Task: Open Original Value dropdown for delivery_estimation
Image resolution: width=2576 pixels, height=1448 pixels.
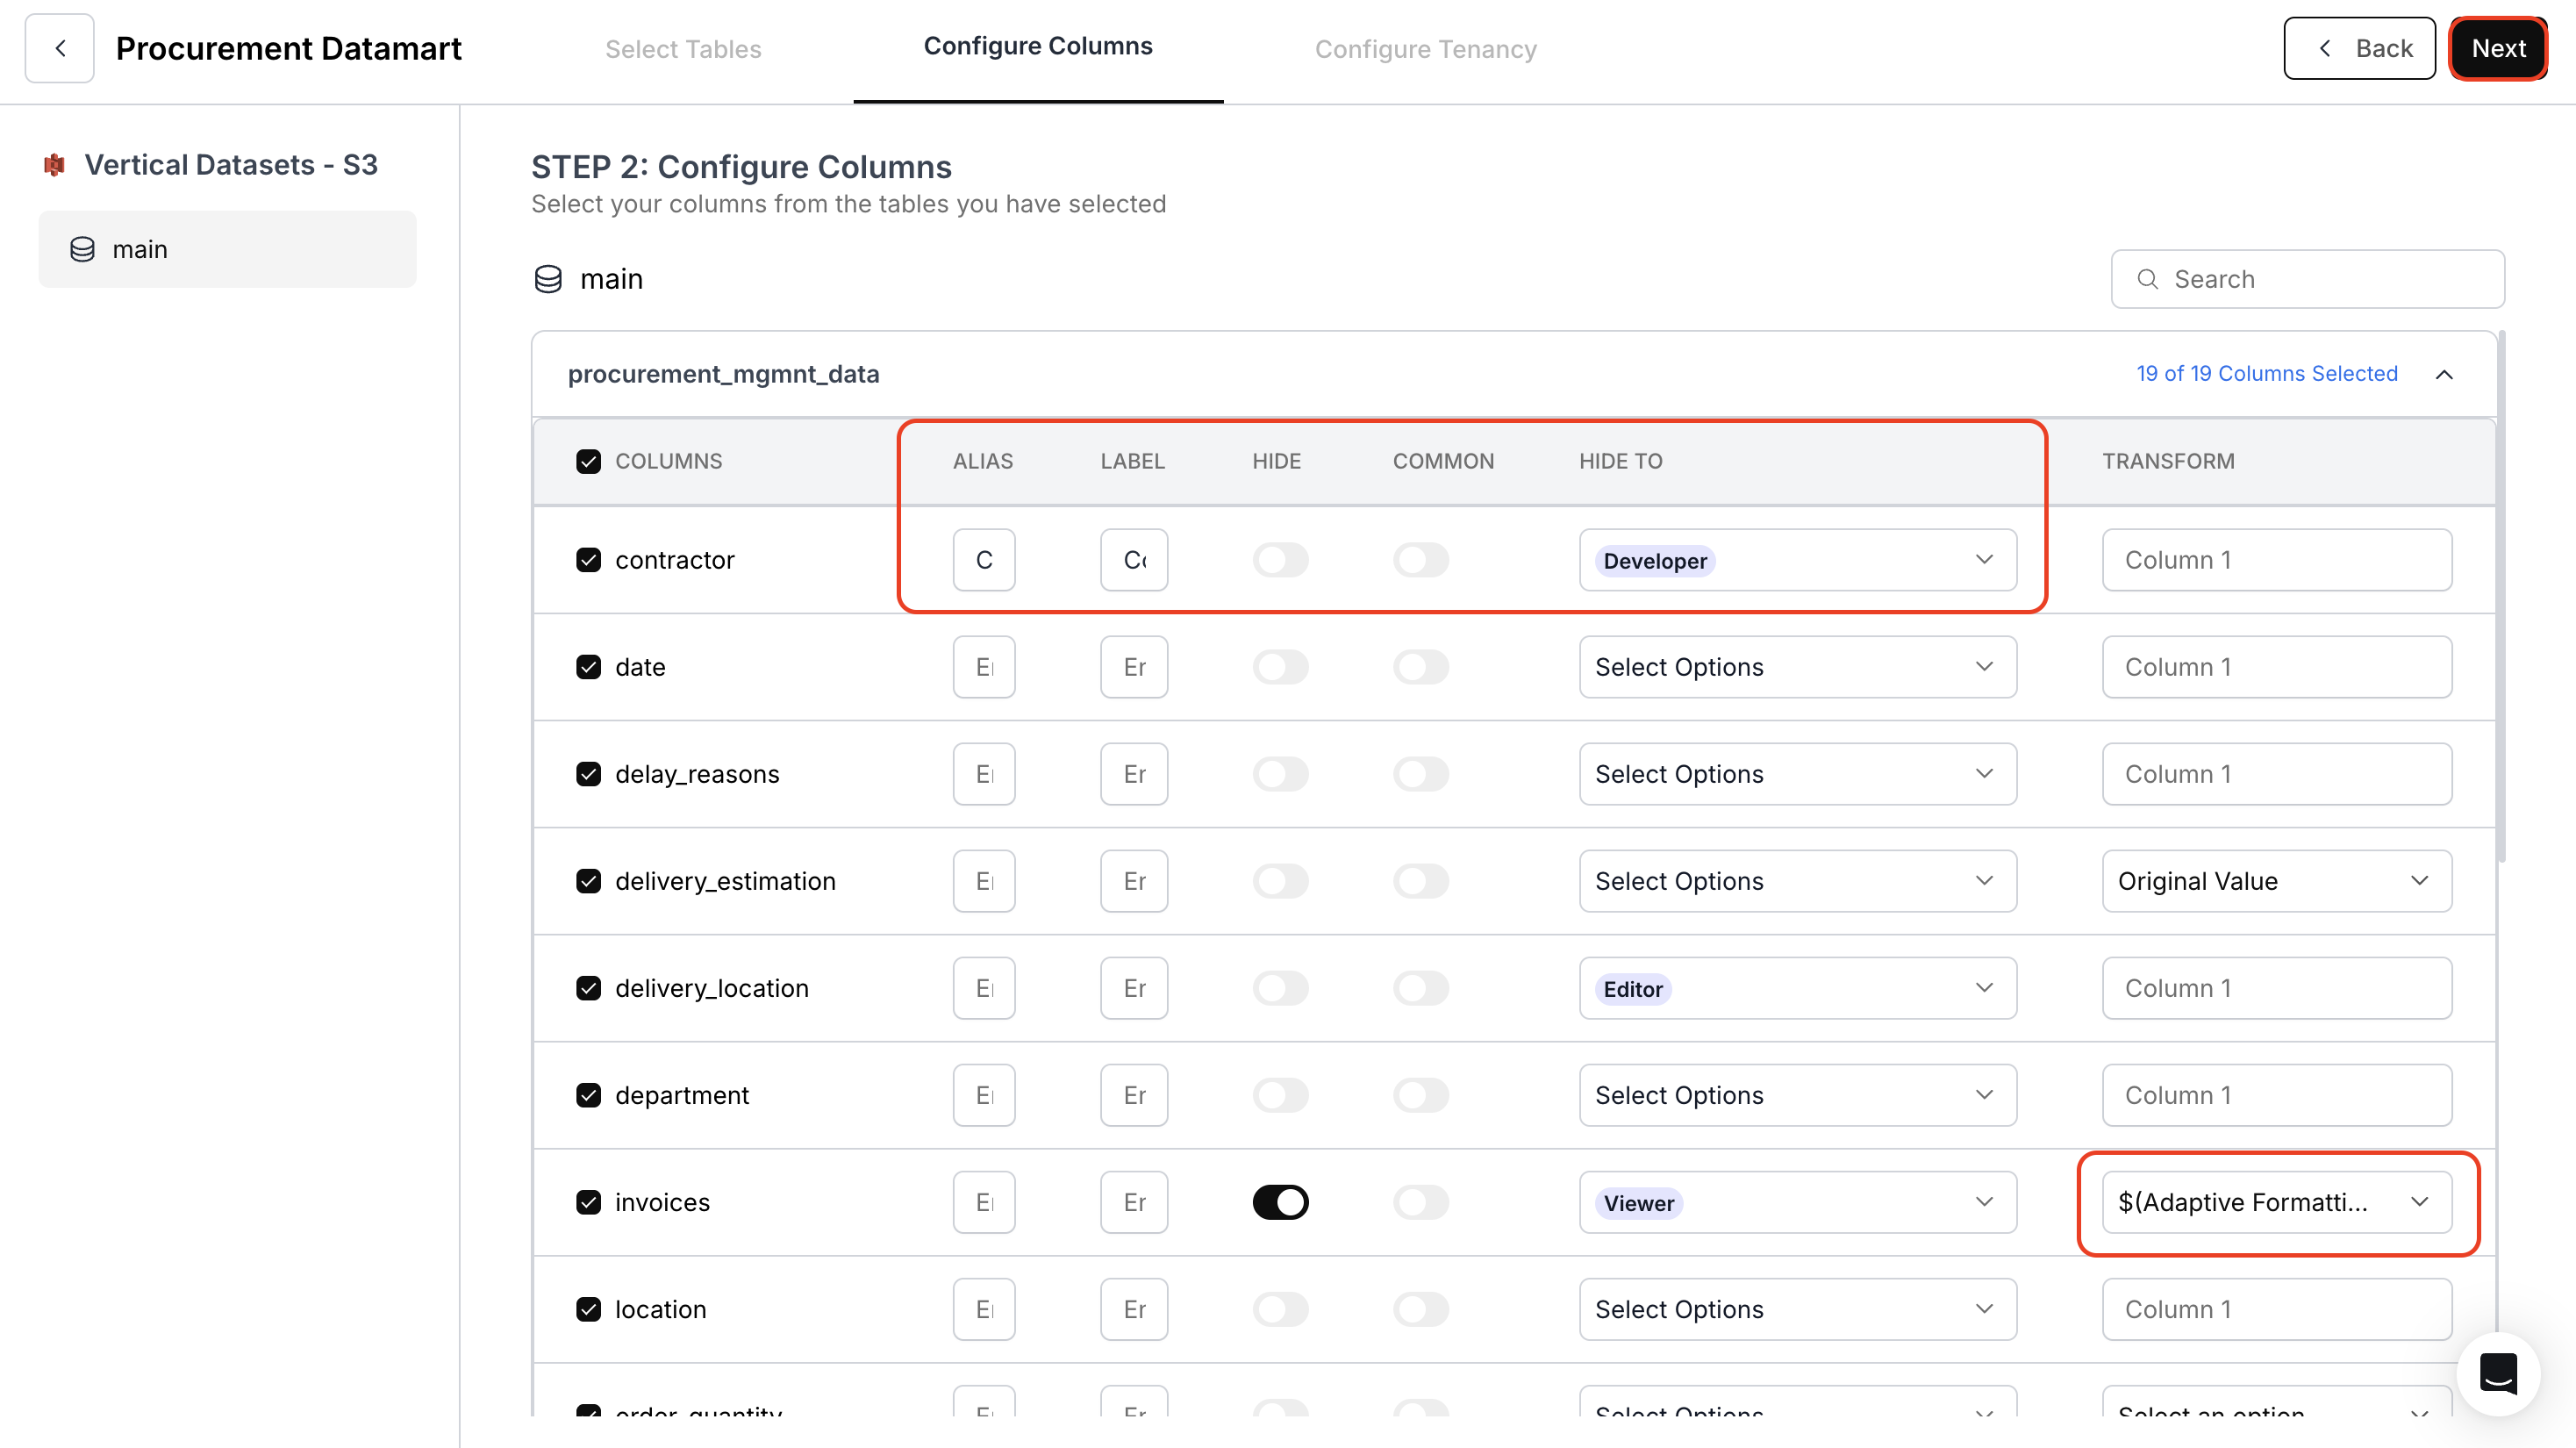Action: (2276, 881)
